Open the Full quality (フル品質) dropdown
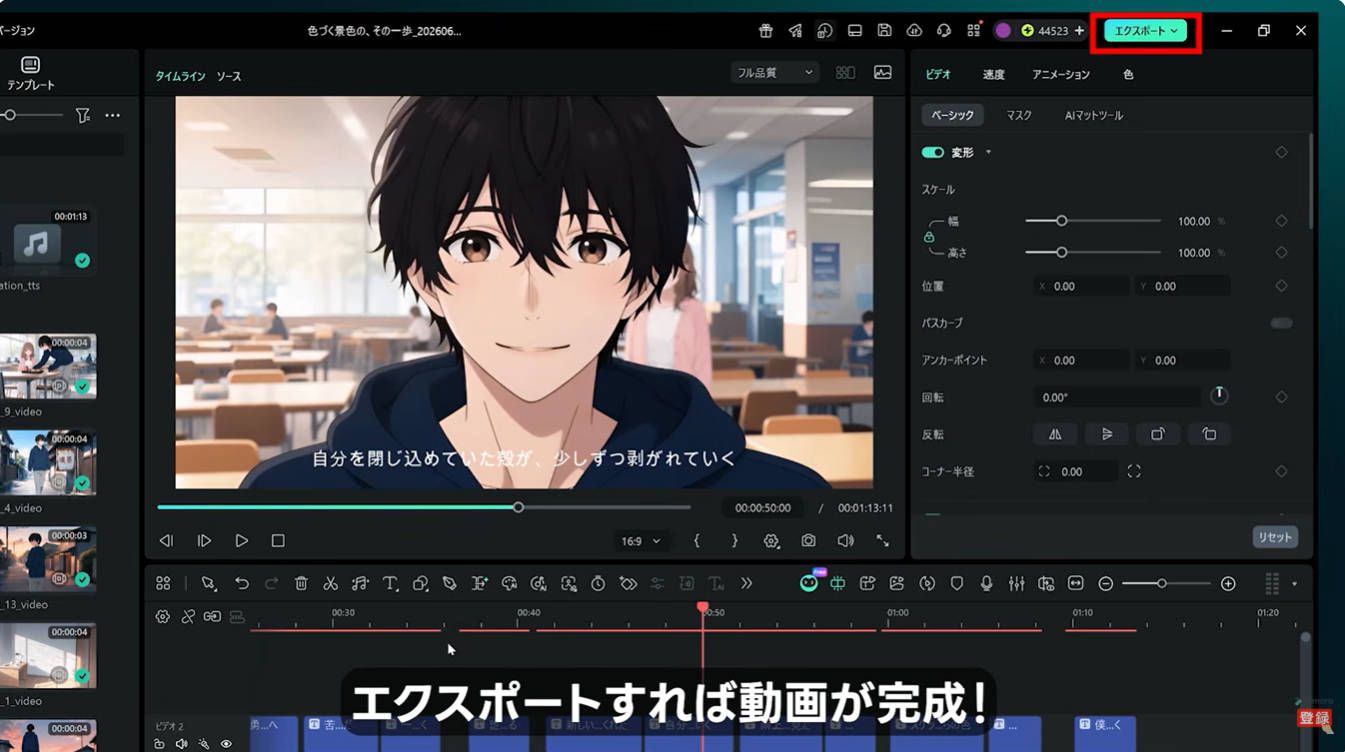 tap(775, 72)
